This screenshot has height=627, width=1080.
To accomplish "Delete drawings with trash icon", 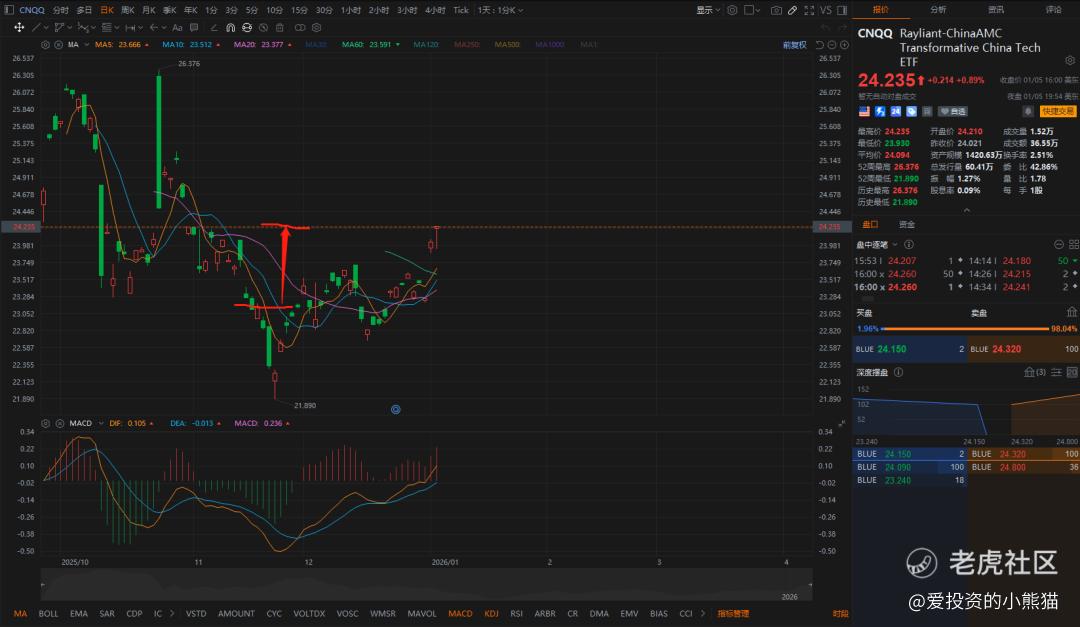I will [x=280, y=28].
